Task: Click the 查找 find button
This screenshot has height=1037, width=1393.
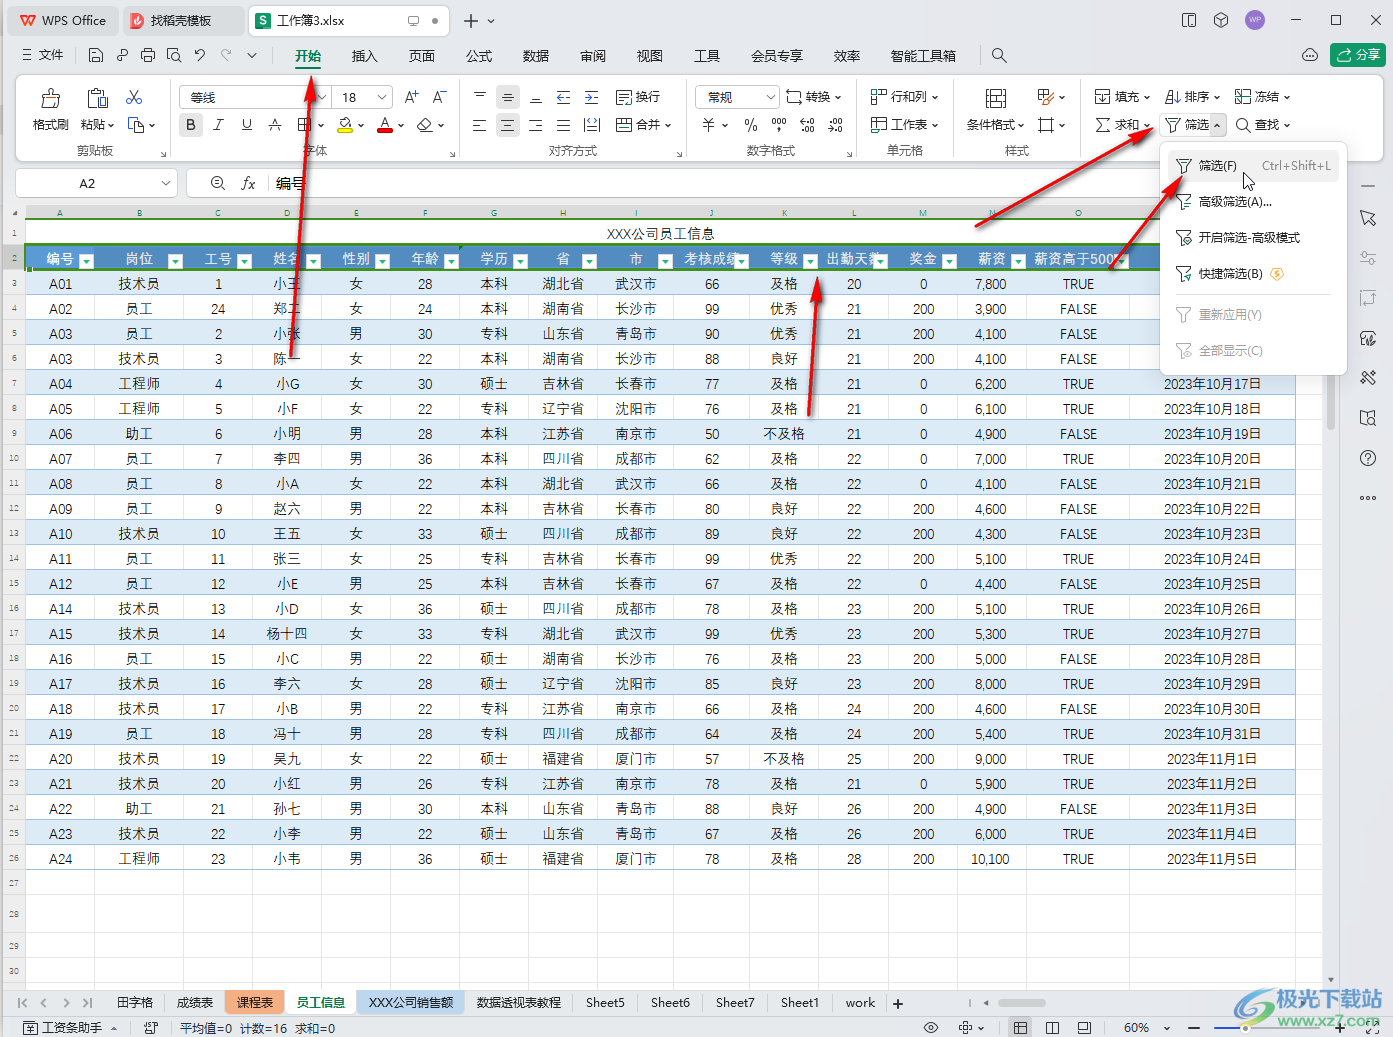Action: tap(1263, 125)
